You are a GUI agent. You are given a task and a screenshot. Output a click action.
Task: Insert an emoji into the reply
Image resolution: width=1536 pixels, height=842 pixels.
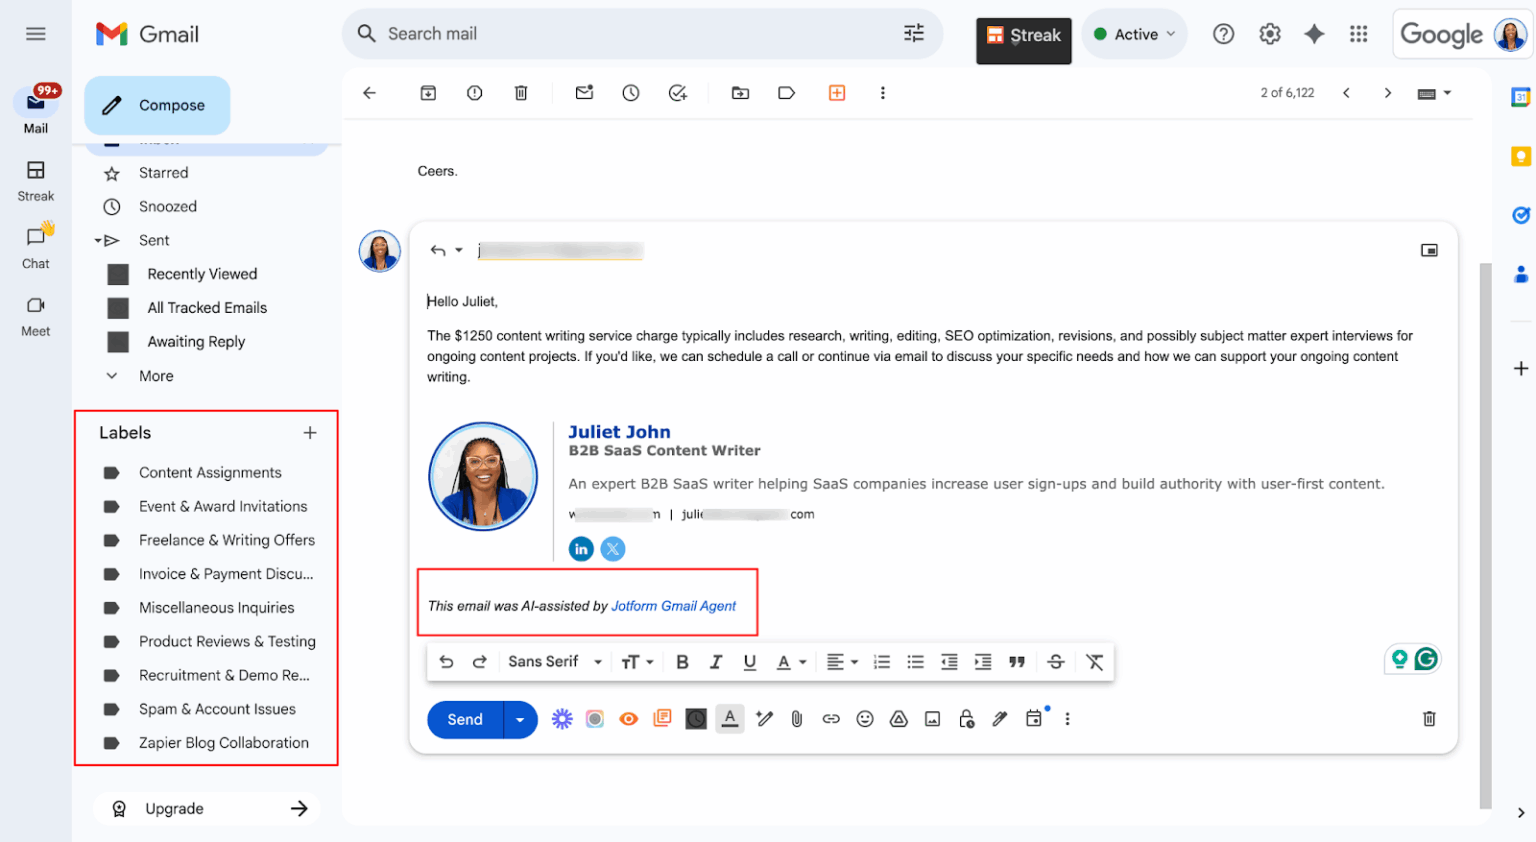pos(864,718)
